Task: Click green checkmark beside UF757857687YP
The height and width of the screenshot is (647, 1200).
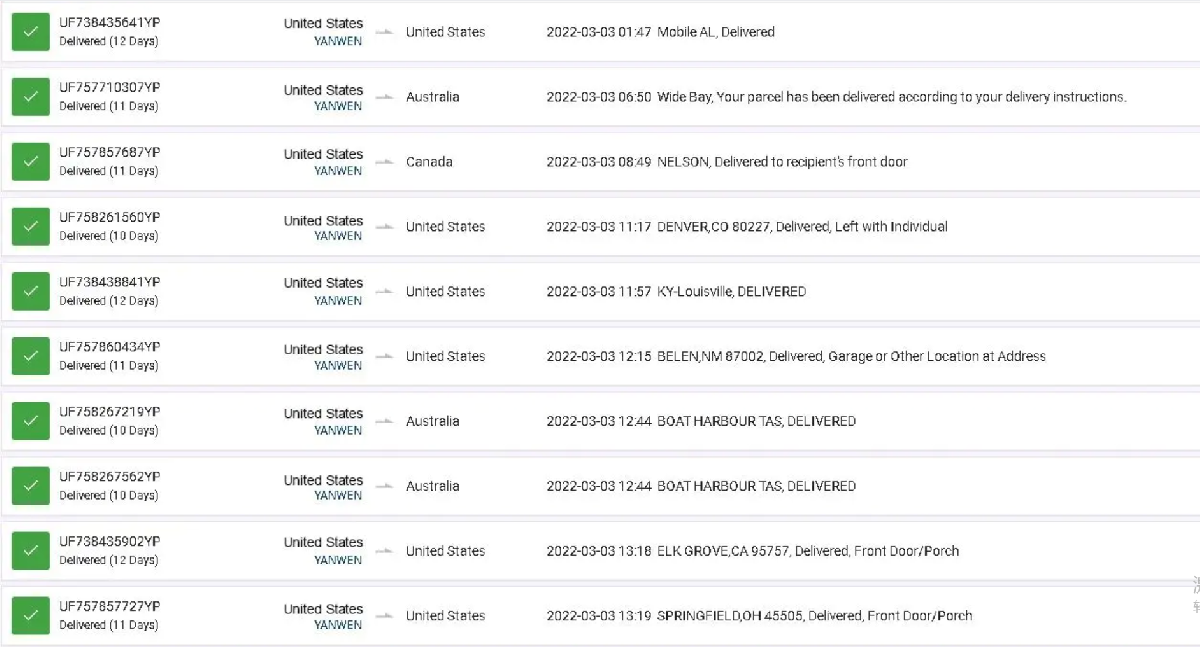Action: click(x=30, y=162)
